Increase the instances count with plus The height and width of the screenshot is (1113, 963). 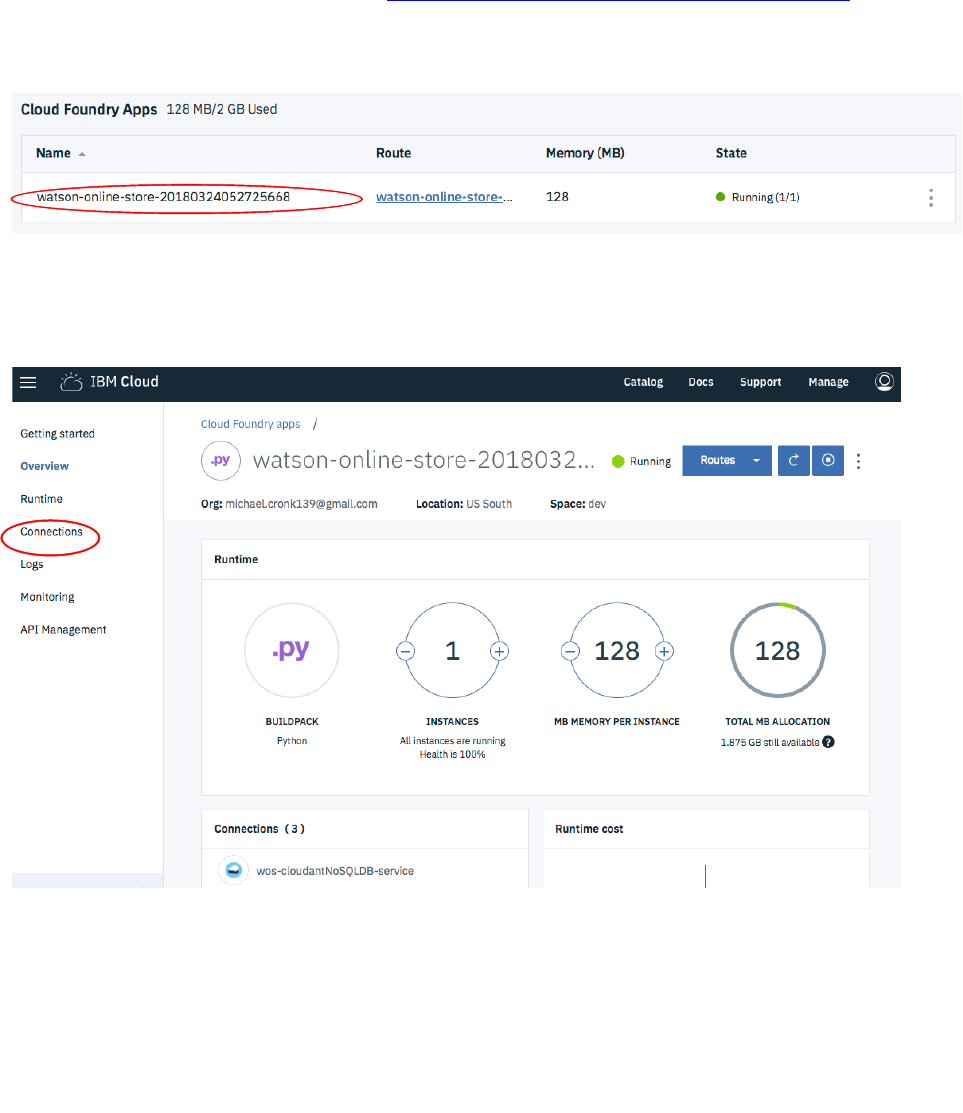500,651
